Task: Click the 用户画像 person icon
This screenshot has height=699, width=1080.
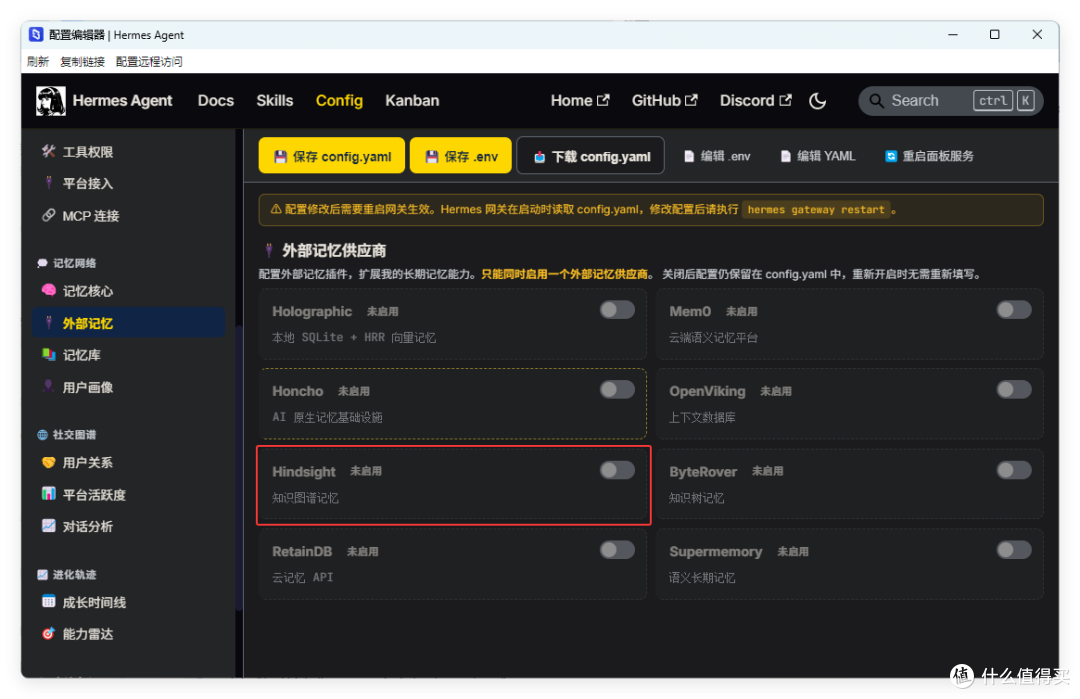Action: point(48,387)
